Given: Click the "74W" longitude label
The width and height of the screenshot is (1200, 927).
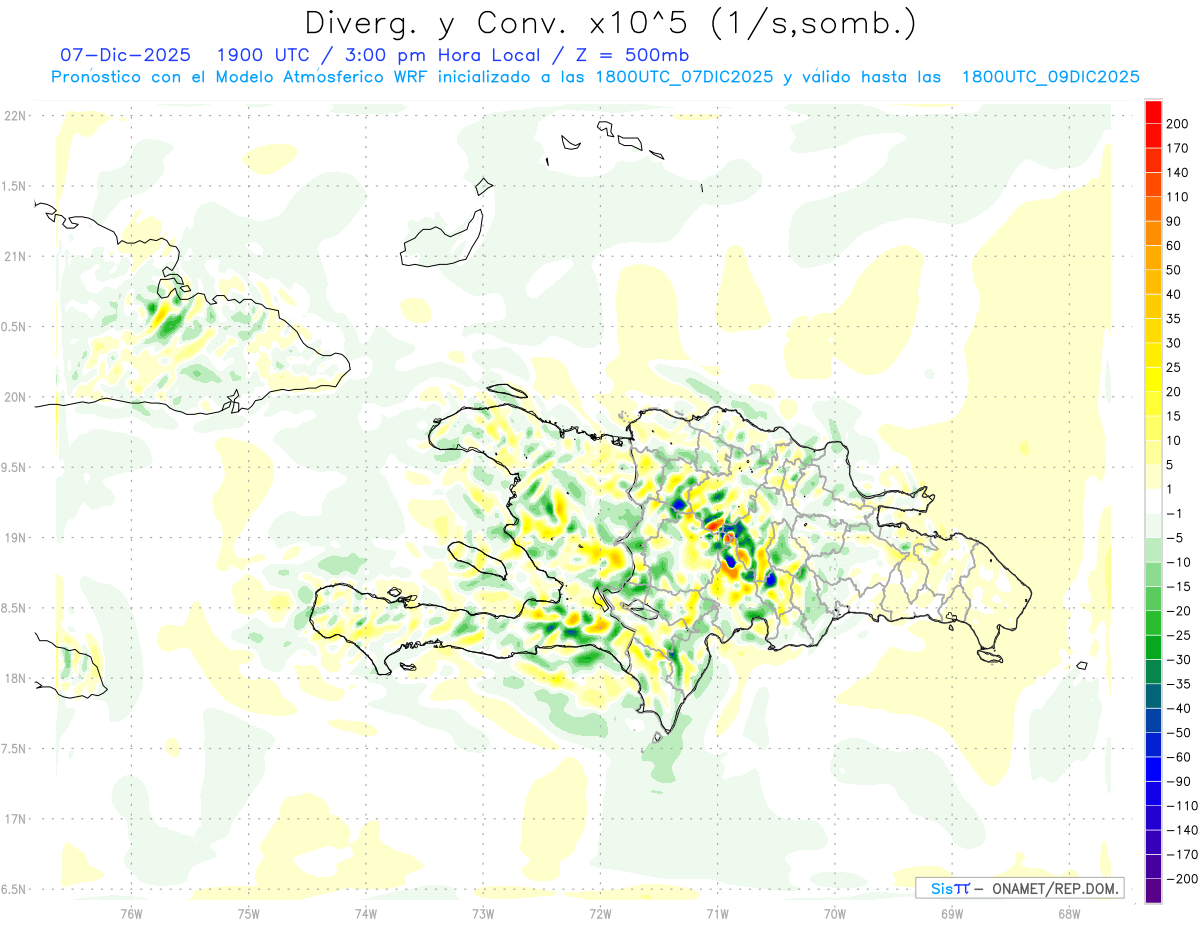Looking at the screenshot, I should pos(366,914).
